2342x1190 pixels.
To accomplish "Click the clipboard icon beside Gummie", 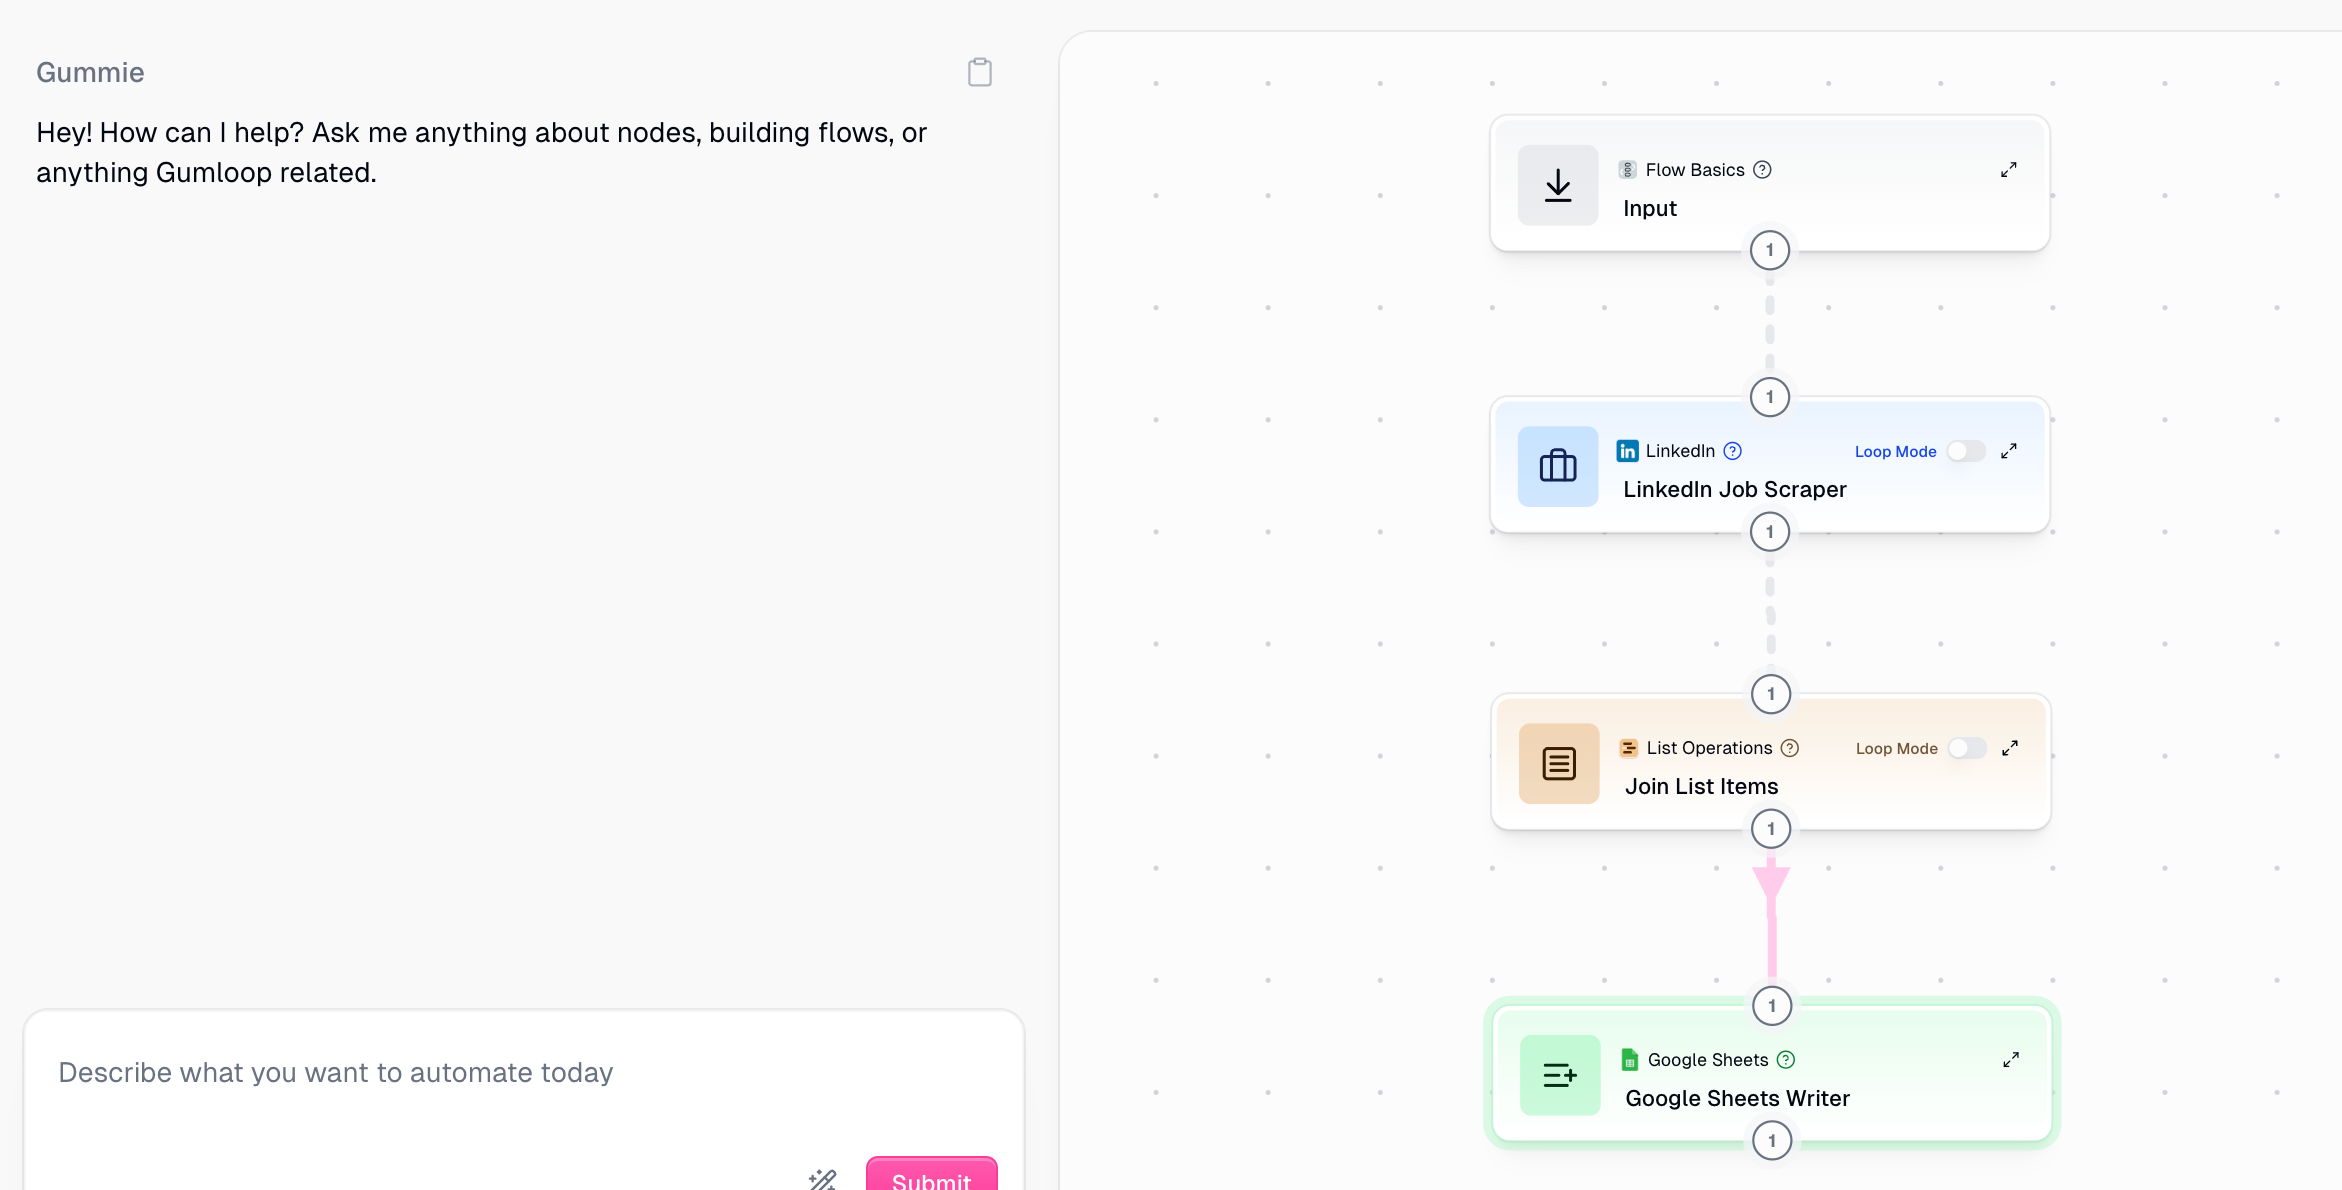I will pos(979,72).
